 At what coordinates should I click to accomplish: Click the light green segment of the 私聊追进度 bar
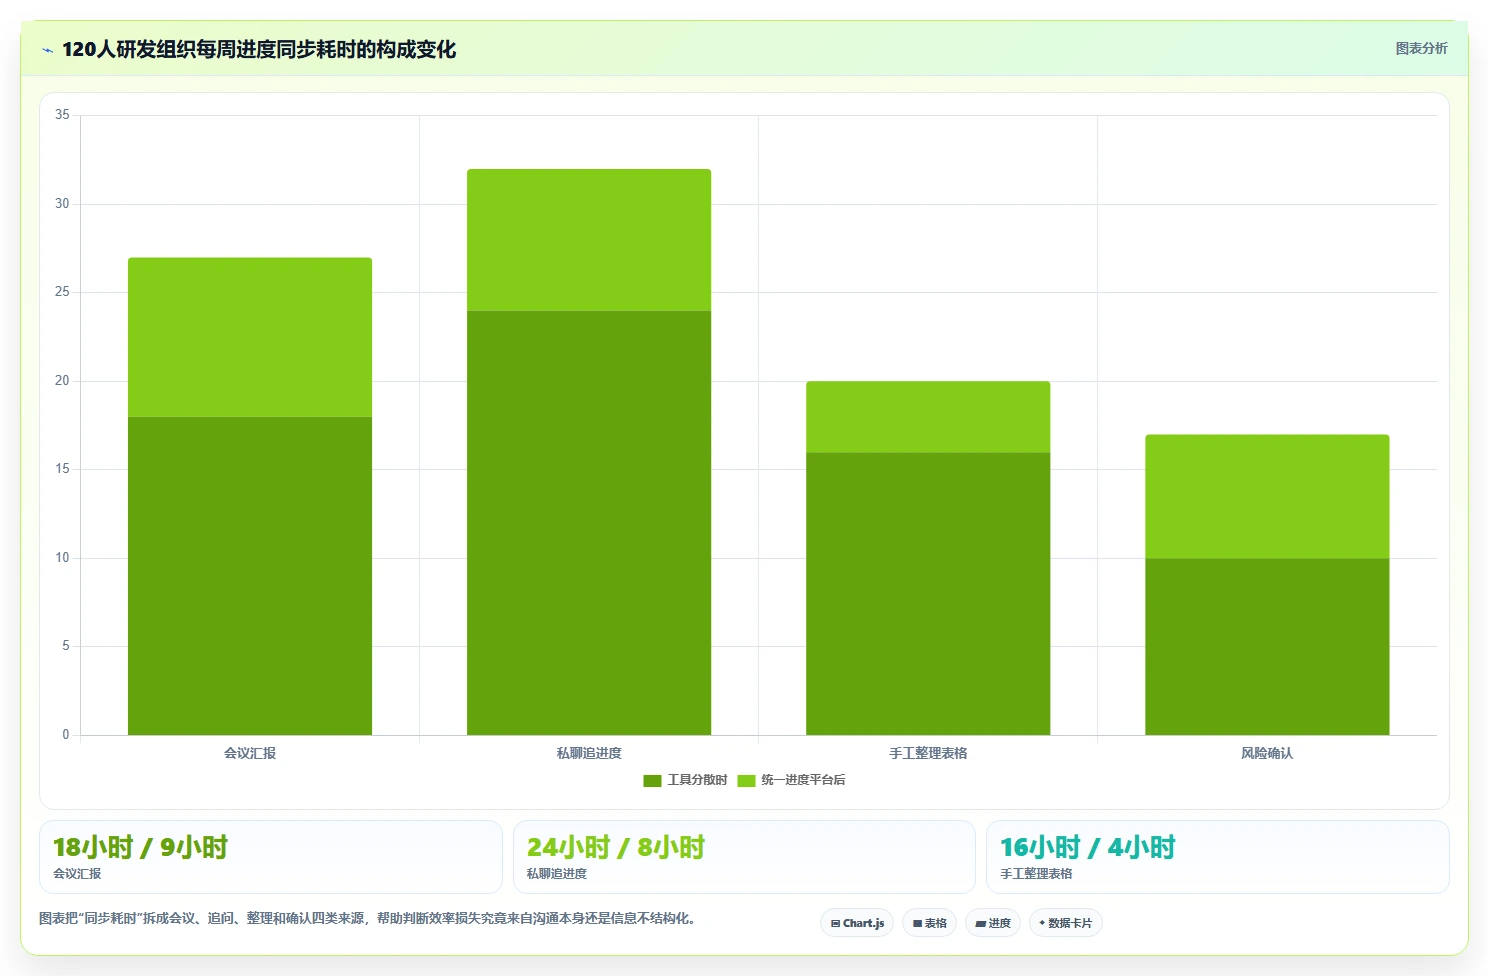pyautogui.click(x=589, y=240)
